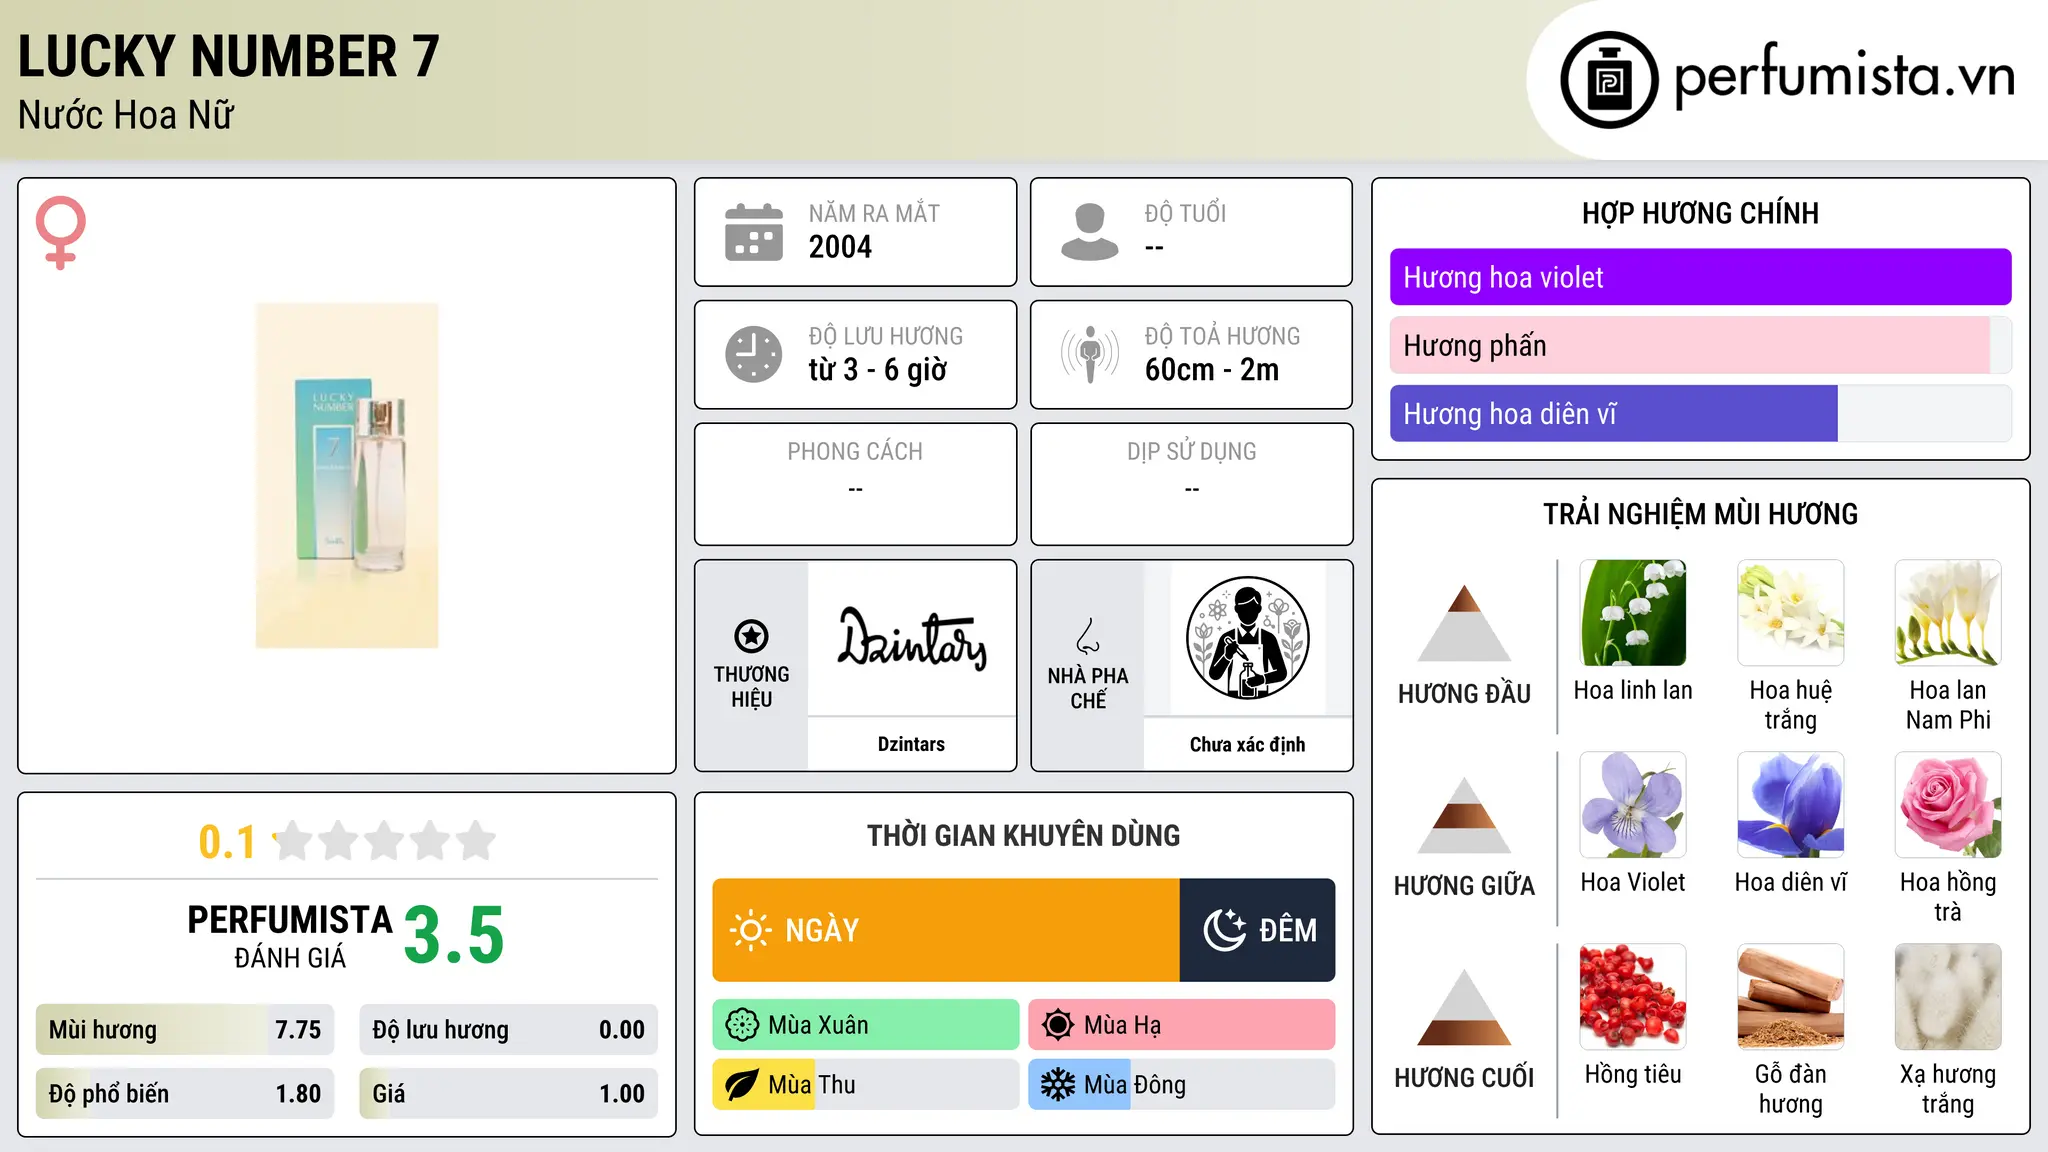Viewport: 2048px width, 1152px height.
Task: Open the Dzintars brand name link
Action: click(911, 744)
